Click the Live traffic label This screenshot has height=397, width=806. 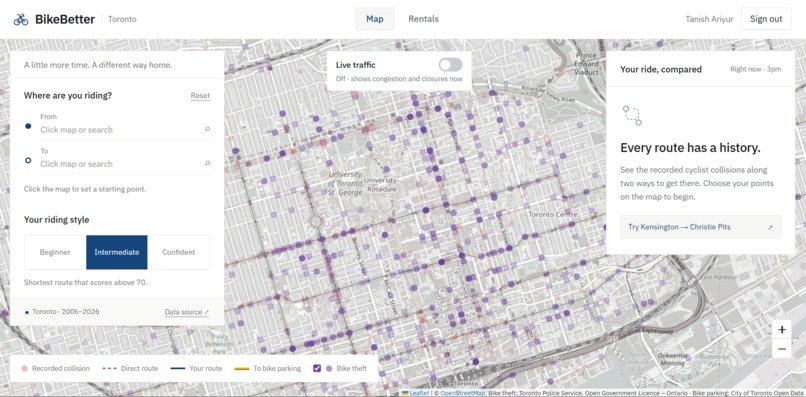click(356, 65)
